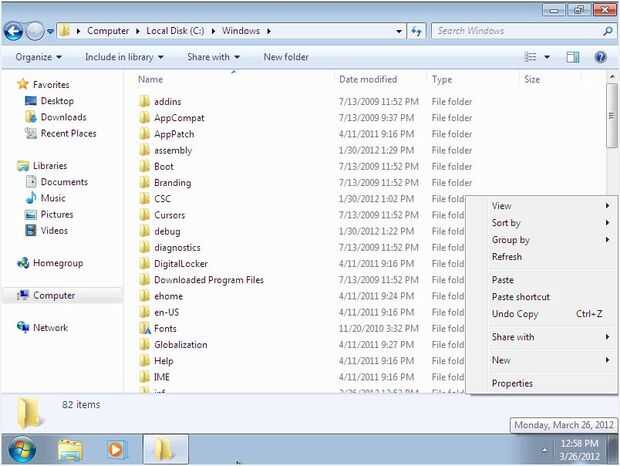Select the diagnostics folder
Viewport: 620px width, 466px height.
[x=177, y=247]
